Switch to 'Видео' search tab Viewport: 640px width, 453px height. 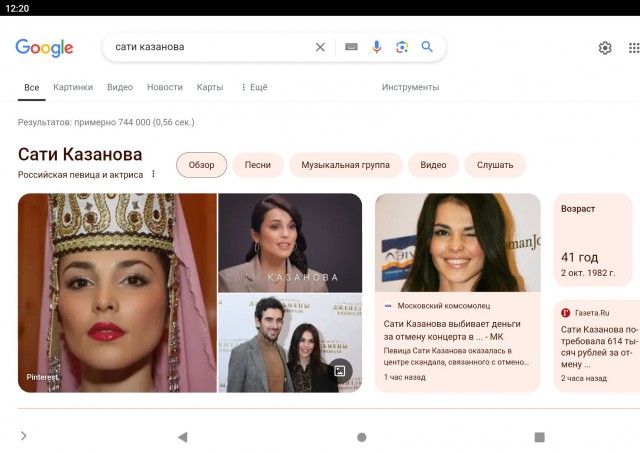[x=120, y=87]
